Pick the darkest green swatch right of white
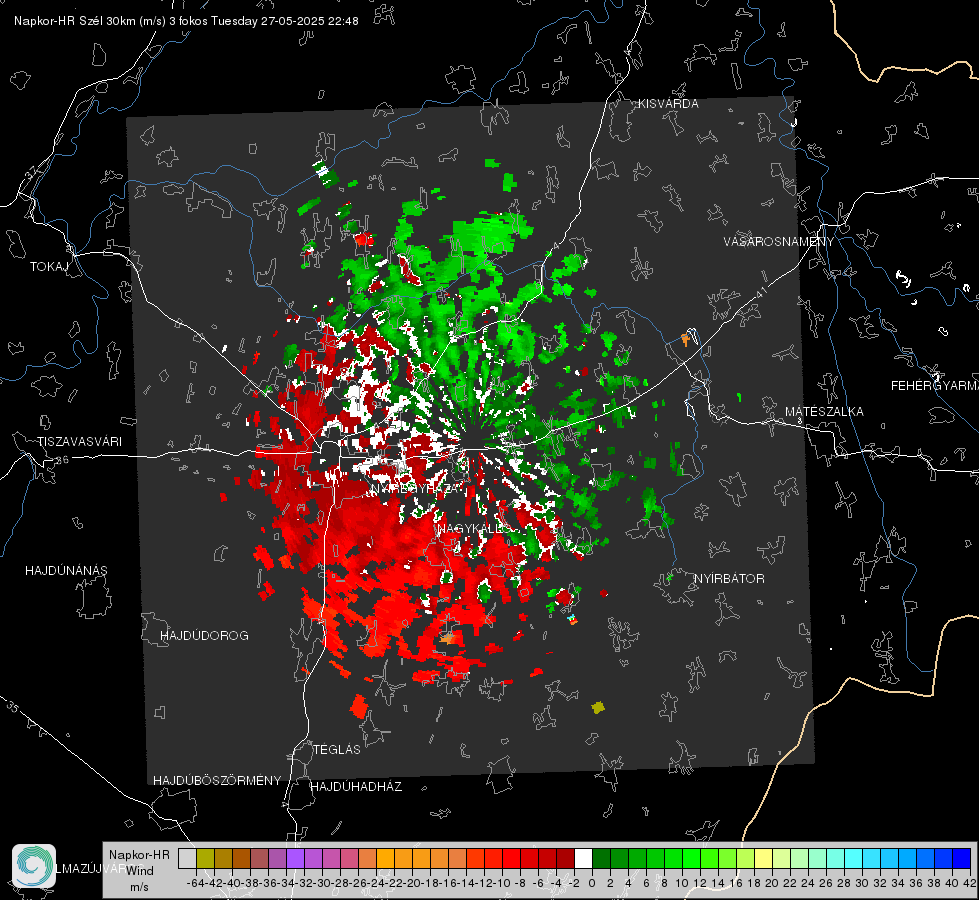Image resolution: width=979 pixels, height=900 pixels. click(601, 858)
